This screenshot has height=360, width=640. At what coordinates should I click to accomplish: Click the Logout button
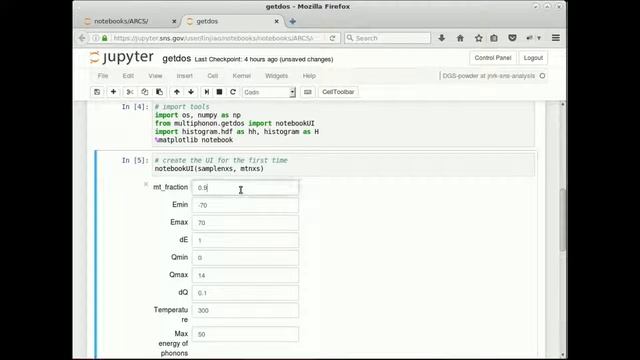coord(533,58)
